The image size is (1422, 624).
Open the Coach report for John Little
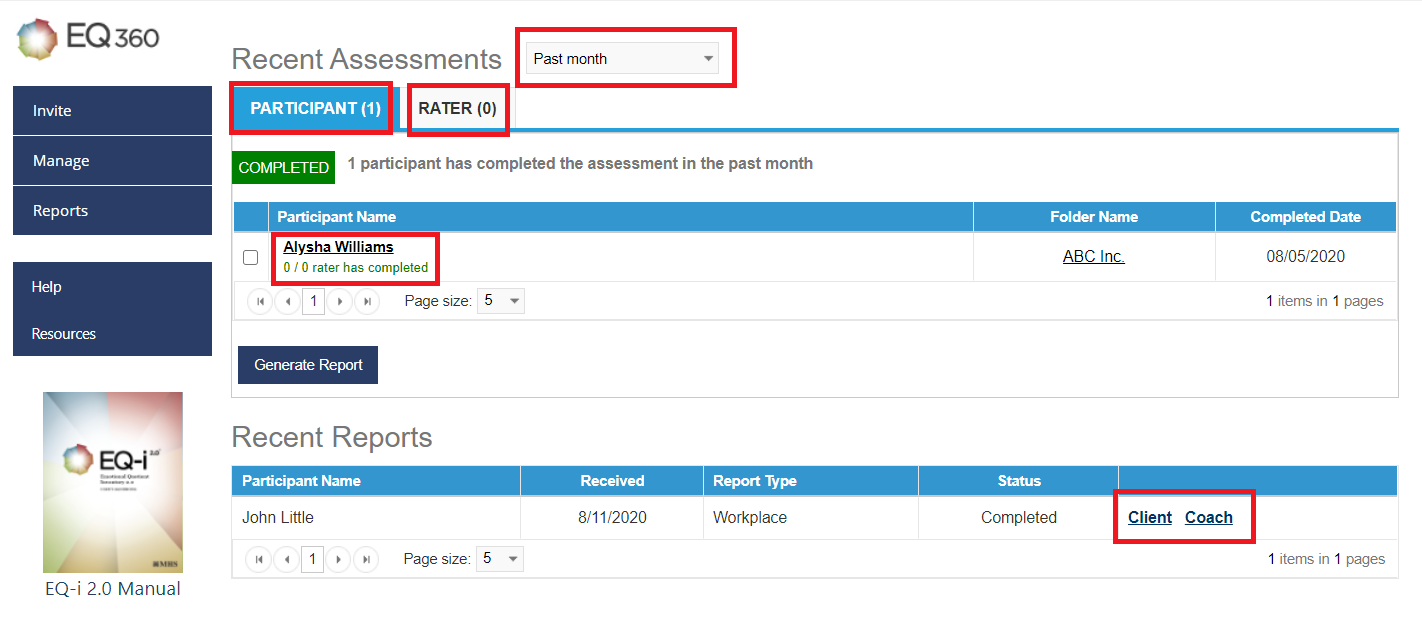click(1209, 517)
